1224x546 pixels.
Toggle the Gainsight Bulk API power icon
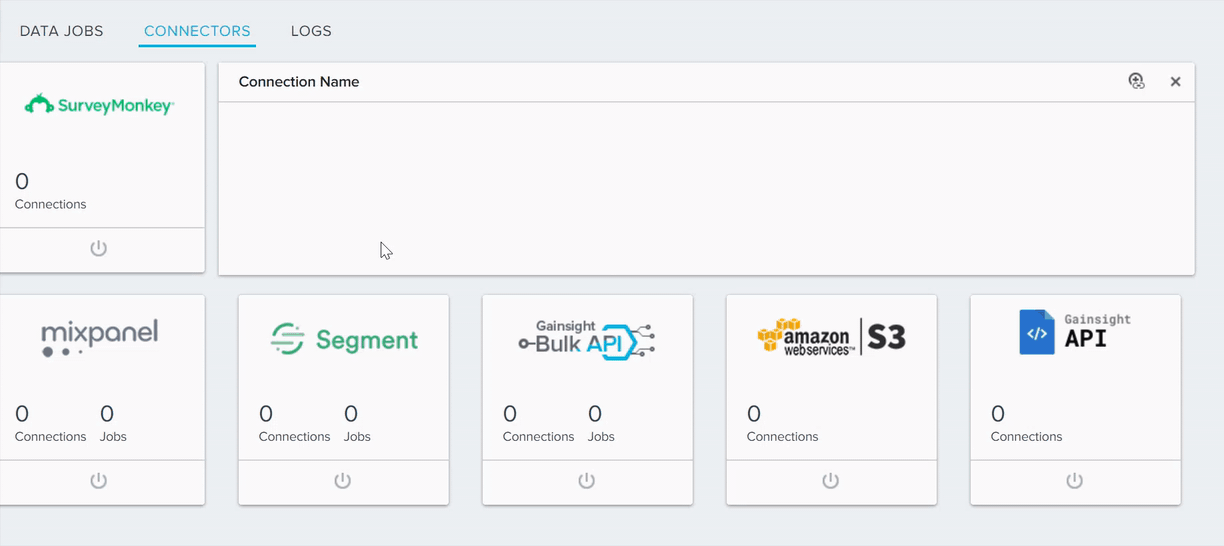click(586, 481)
